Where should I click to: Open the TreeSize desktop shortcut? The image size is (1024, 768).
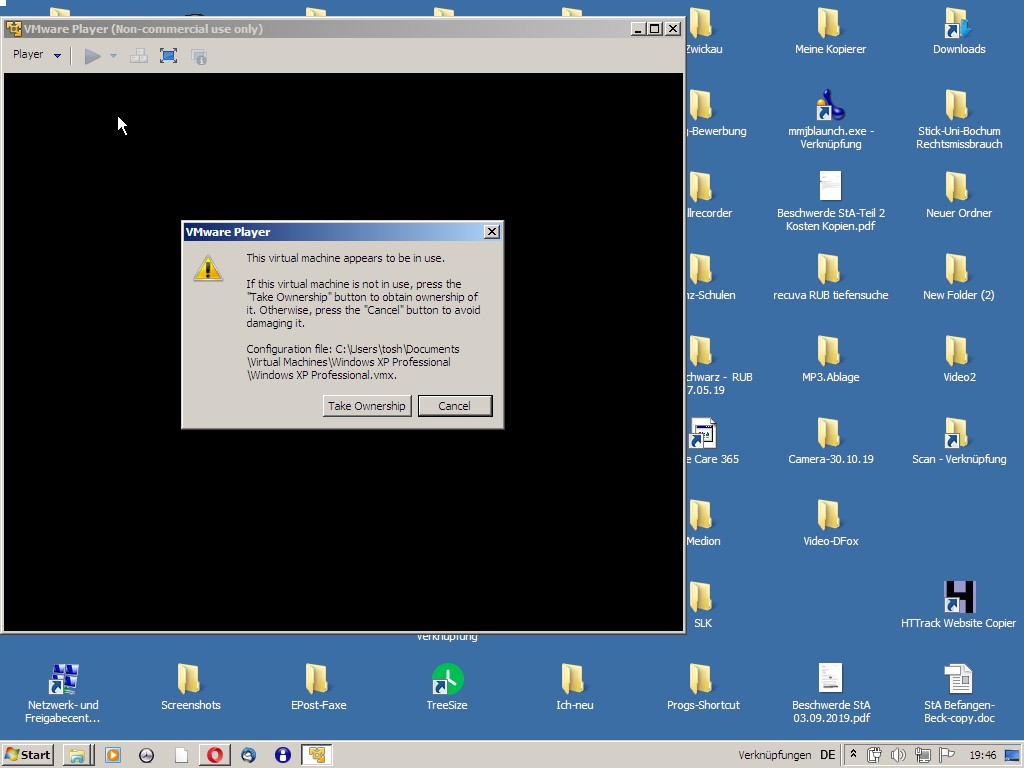coord(447,686)
